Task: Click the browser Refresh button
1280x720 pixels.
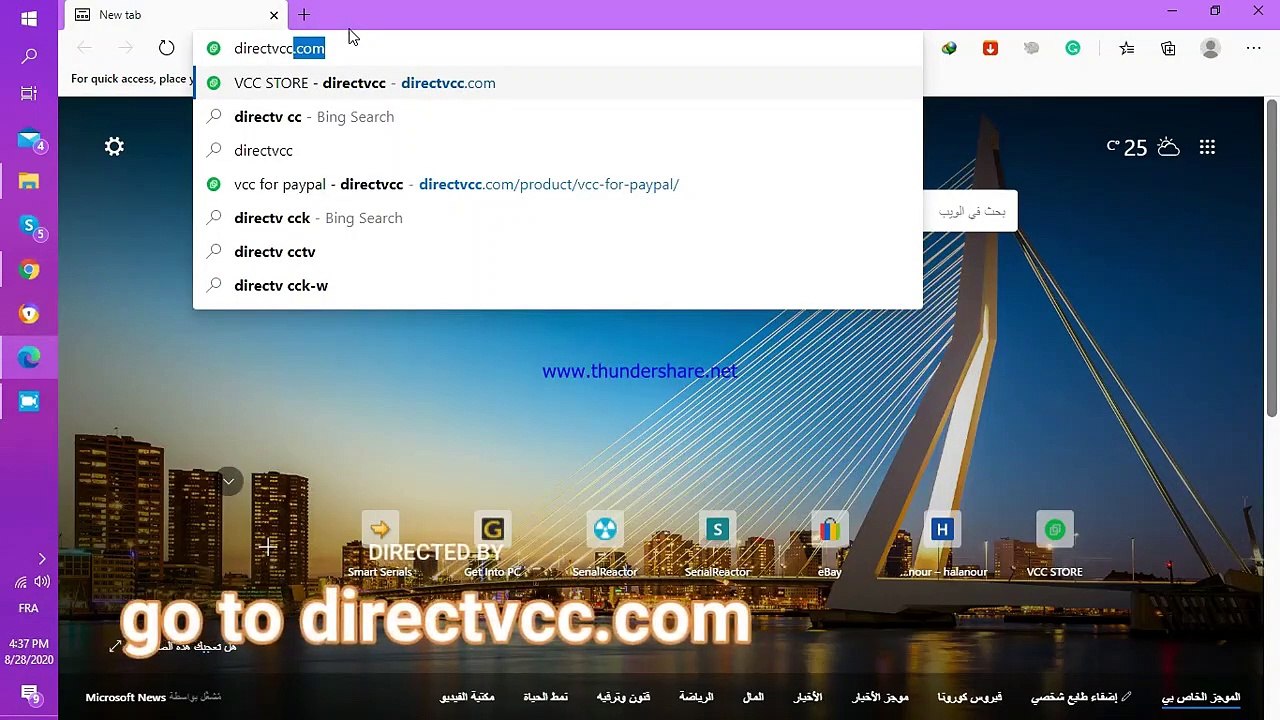Action: tap(166, 48)
